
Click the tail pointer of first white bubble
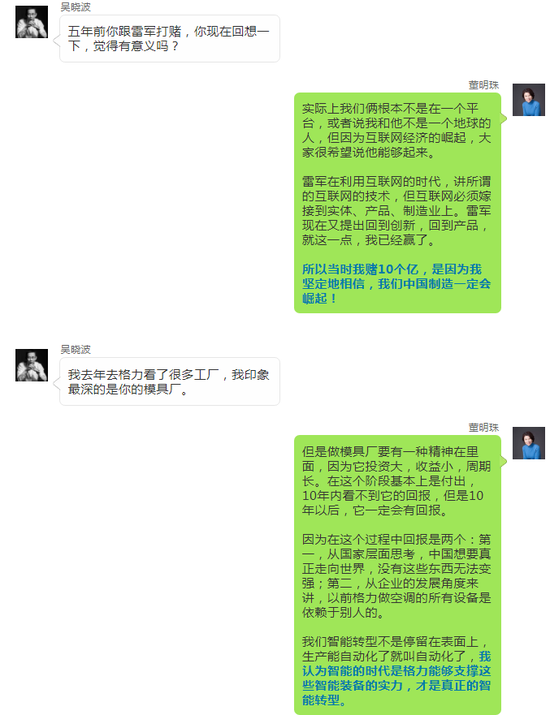pyautogui.click(x=57, y=41)
